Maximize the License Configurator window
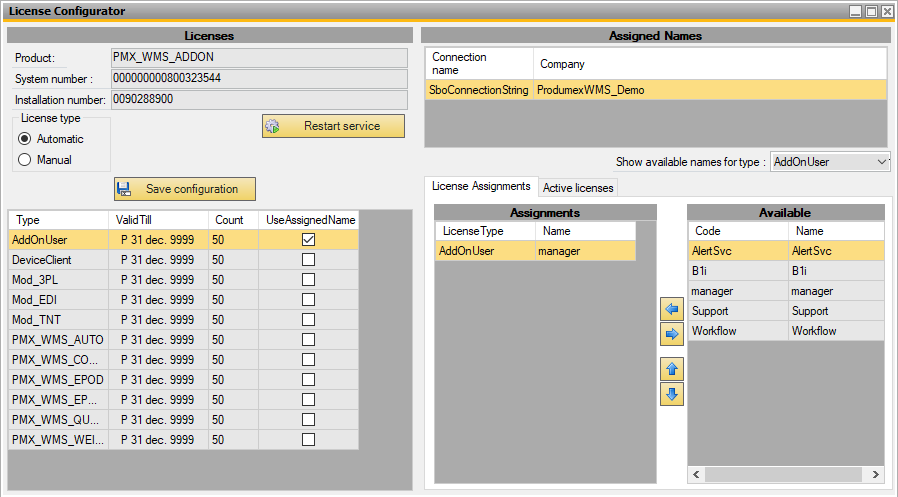898x497 pixels. click(871, 11)
